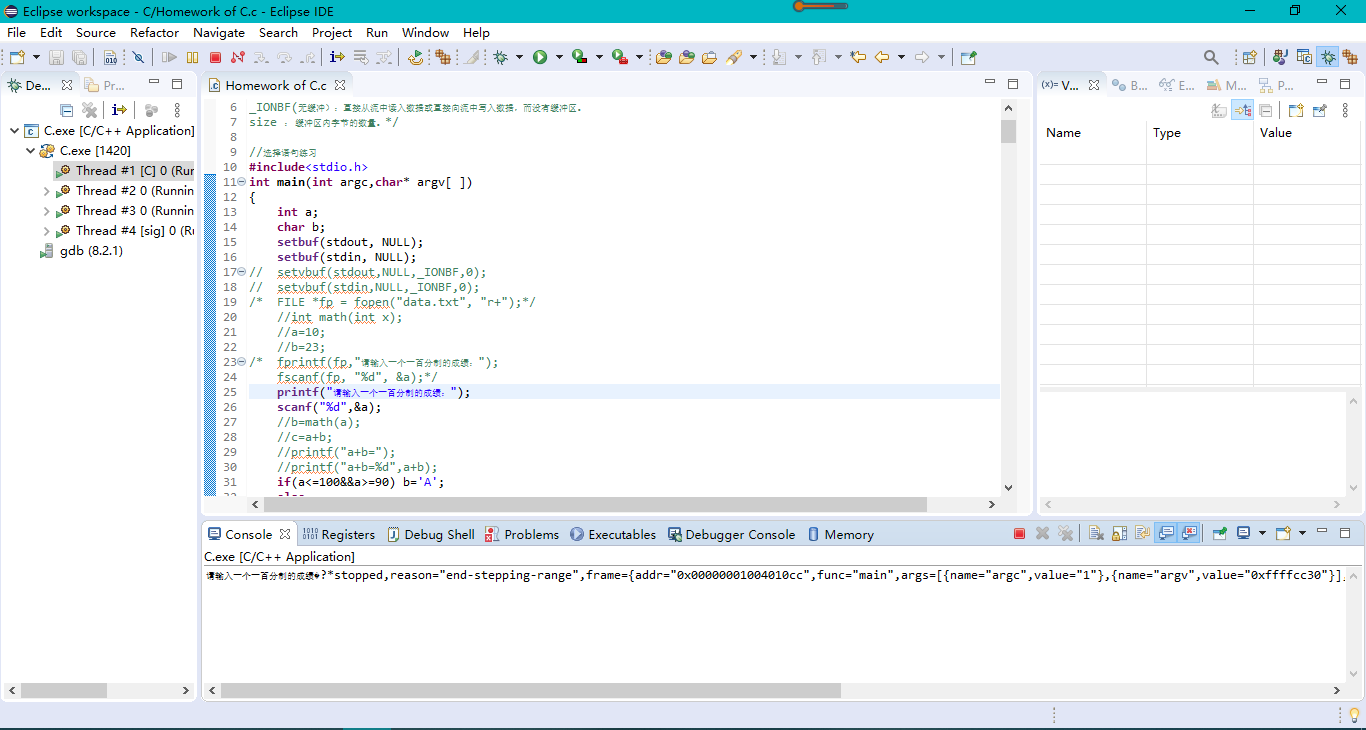This screenshot has height=730, width=1366.
Task: Select gdb (8.2.1) entry in the Debug view
Action: (x=91, y=251)
